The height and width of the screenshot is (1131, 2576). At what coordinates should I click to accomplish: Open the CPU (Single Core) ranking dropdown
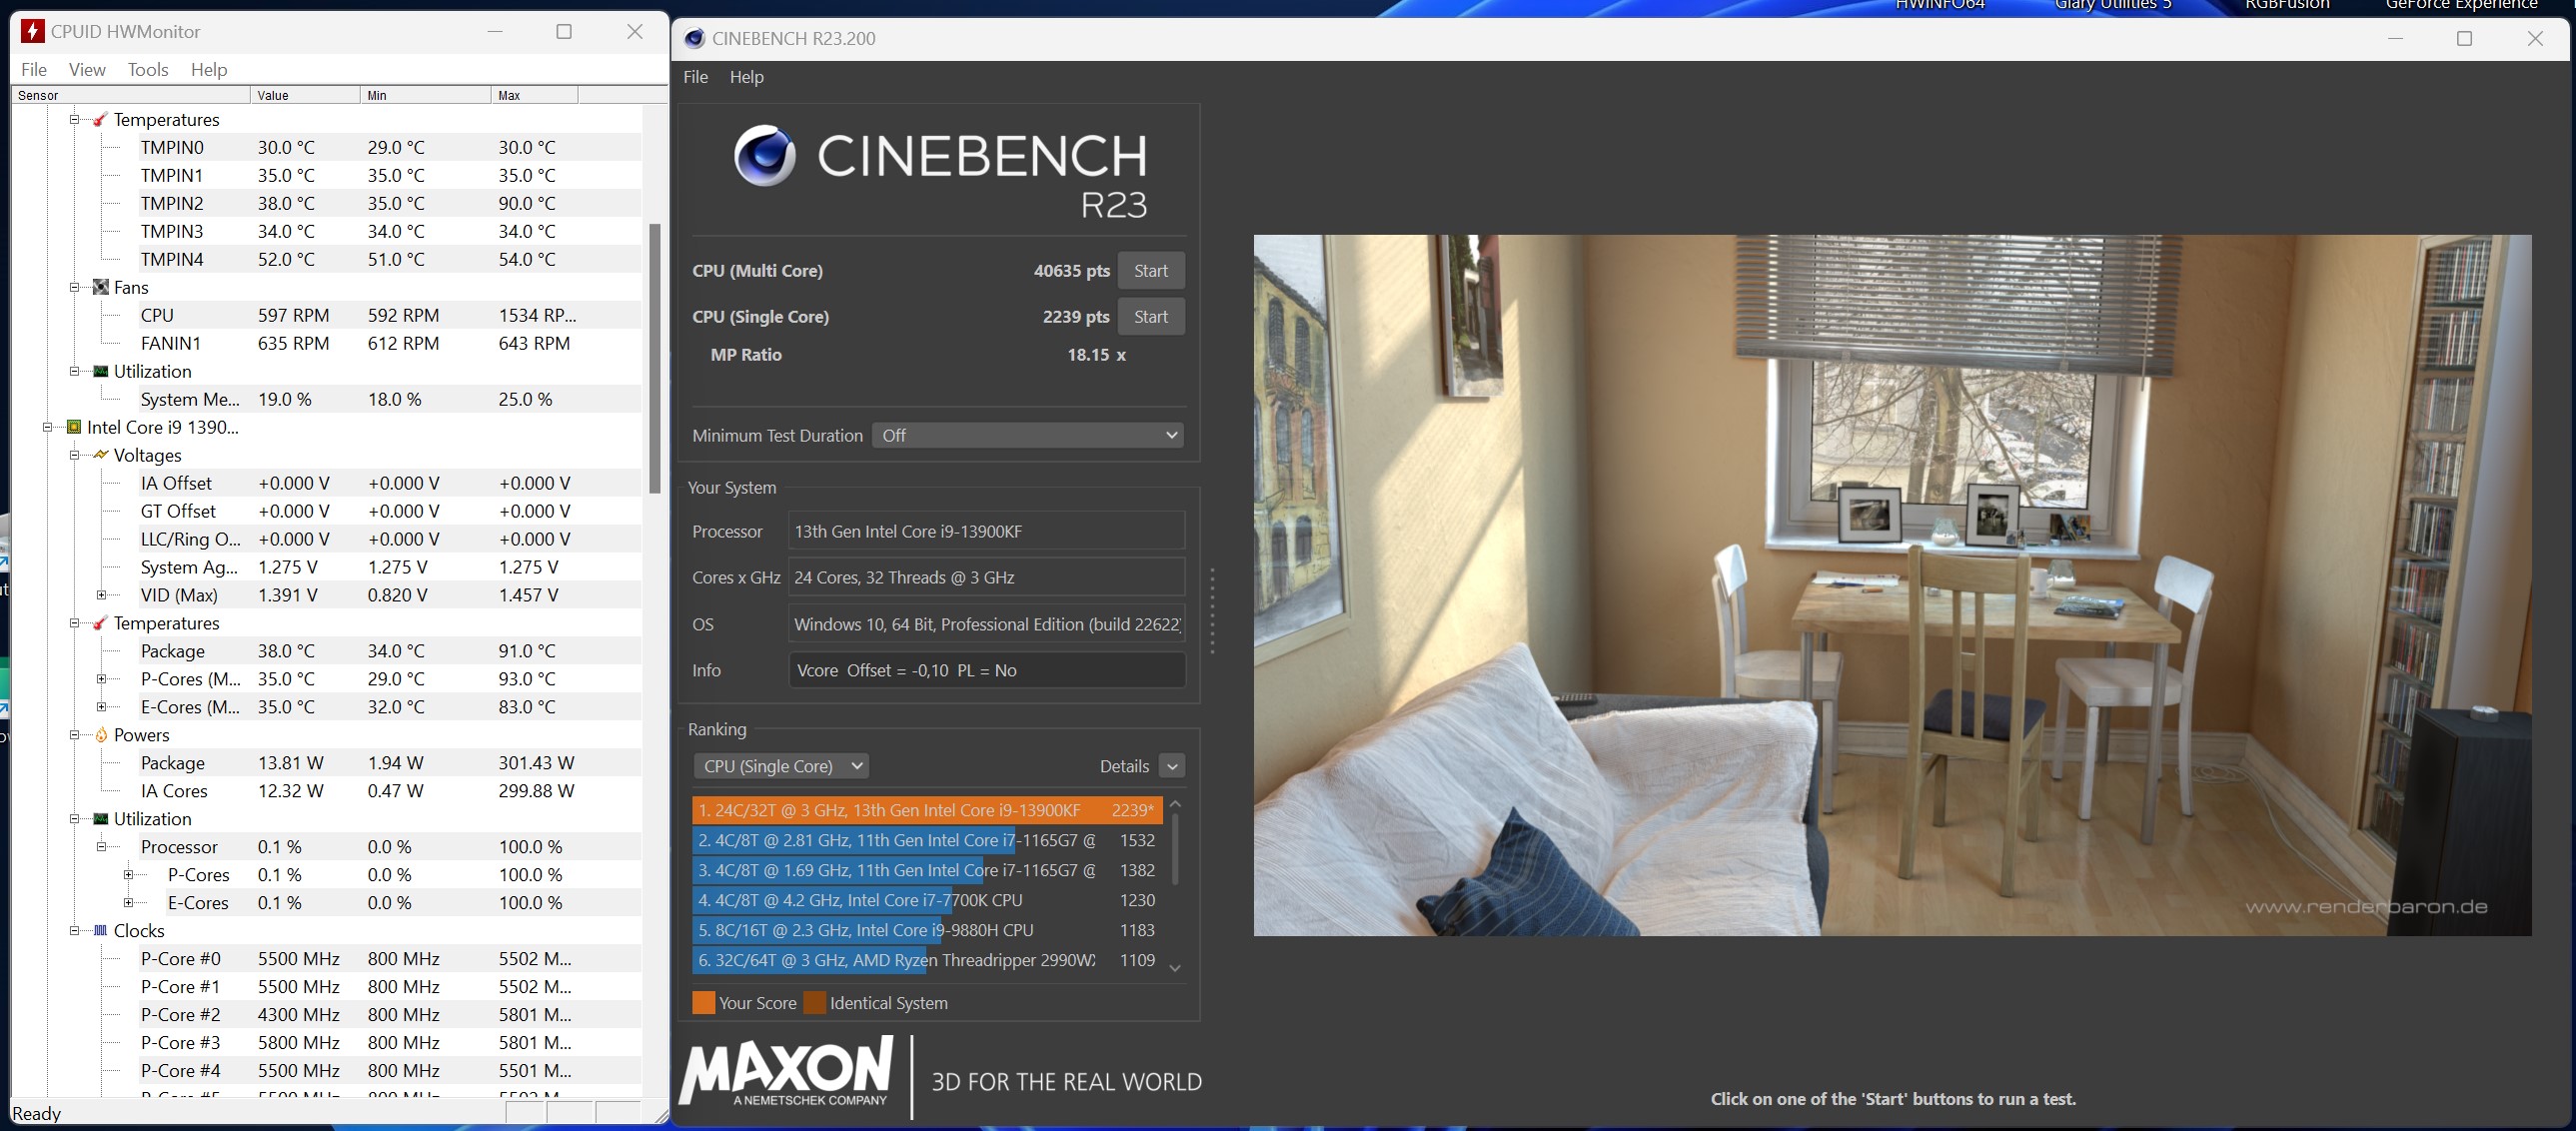click(x=781, y=767)
